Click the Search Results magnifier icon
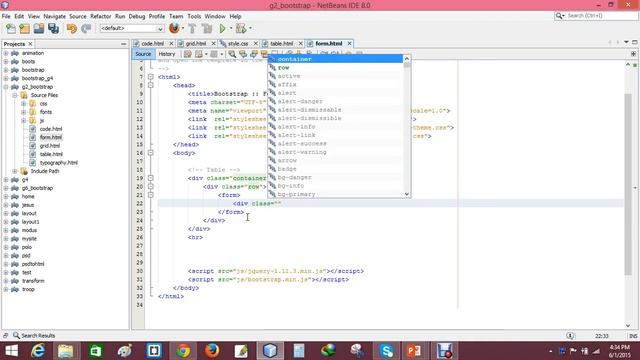Screen dimensions: 640x360 point(16,336)
